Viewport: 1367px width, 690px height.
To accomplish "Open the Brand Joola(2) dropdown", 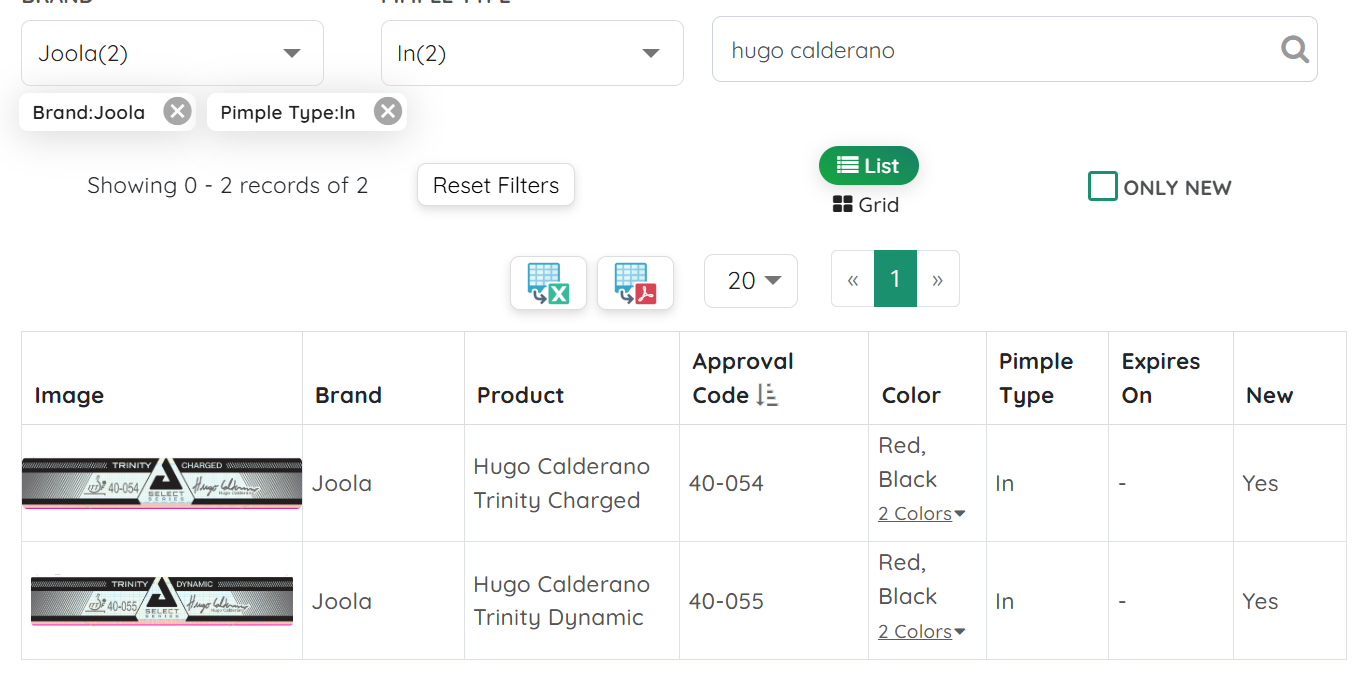I will pos(172,53).
